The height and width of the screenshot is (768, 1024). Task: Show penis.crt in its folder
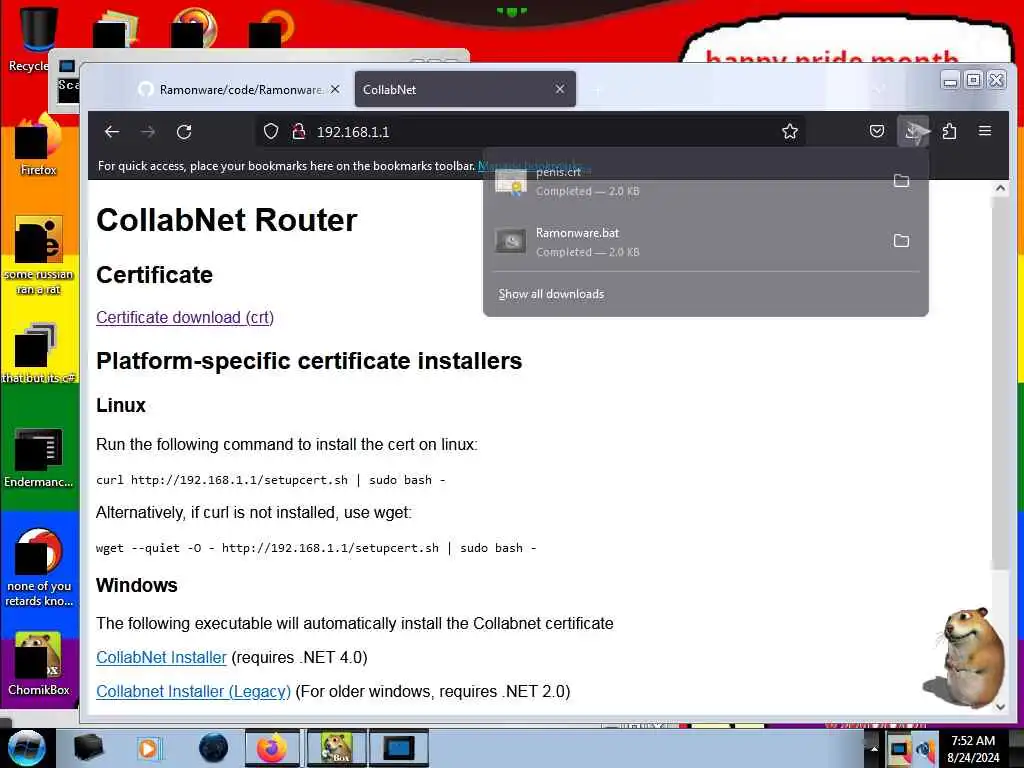pos(901,181)
